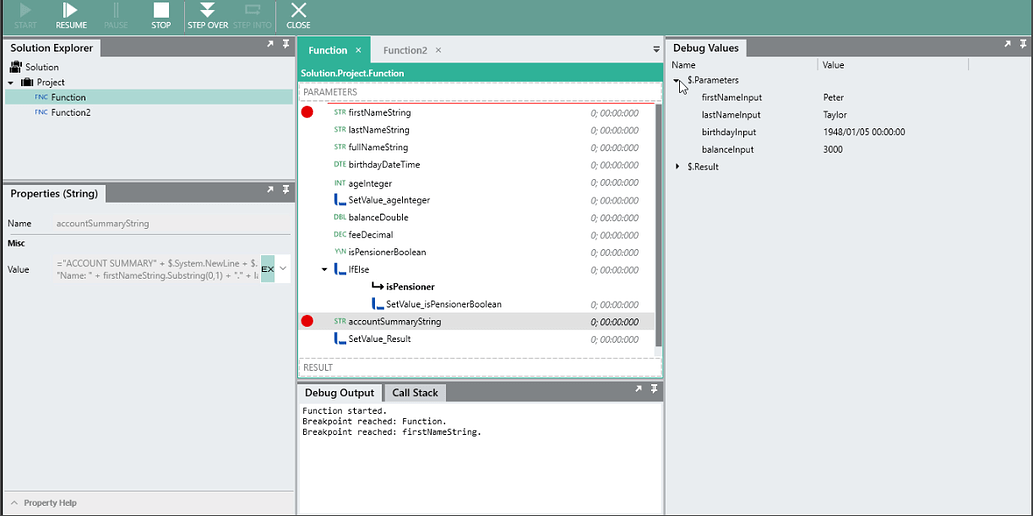Viewport: 1033px width, 516px height.
Task: Switch to the Function2 tab
Action: [x=405, y=50]
